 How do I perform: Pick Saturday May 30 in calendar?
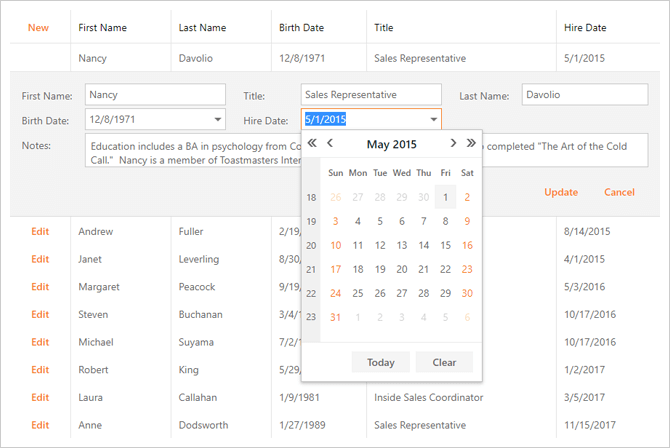(x=466, y=293)
